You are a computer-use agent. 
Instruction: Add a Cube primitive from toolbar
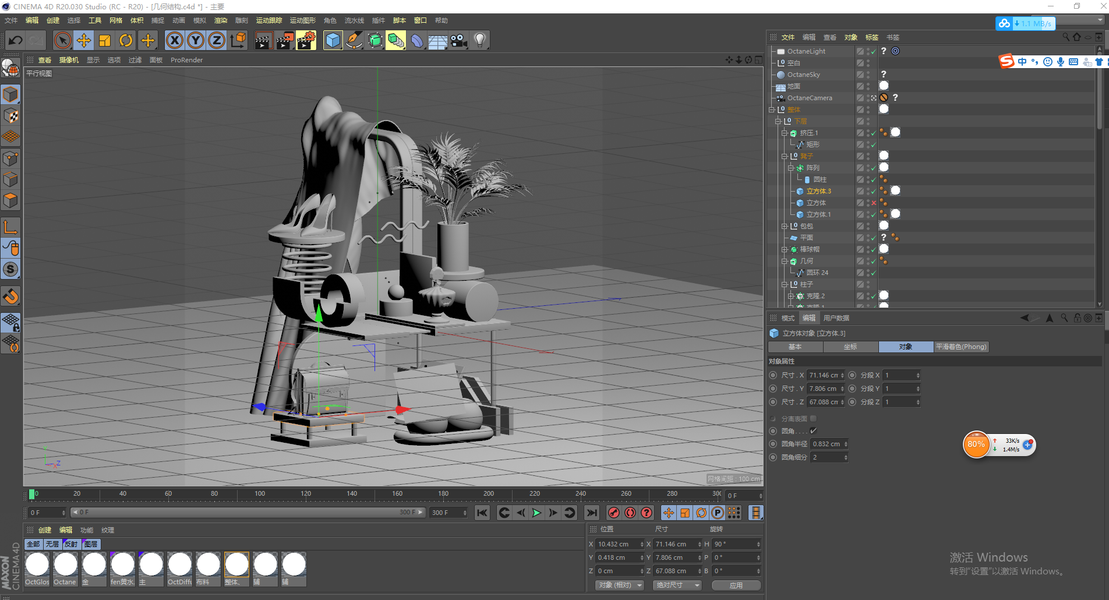[332, 40]
